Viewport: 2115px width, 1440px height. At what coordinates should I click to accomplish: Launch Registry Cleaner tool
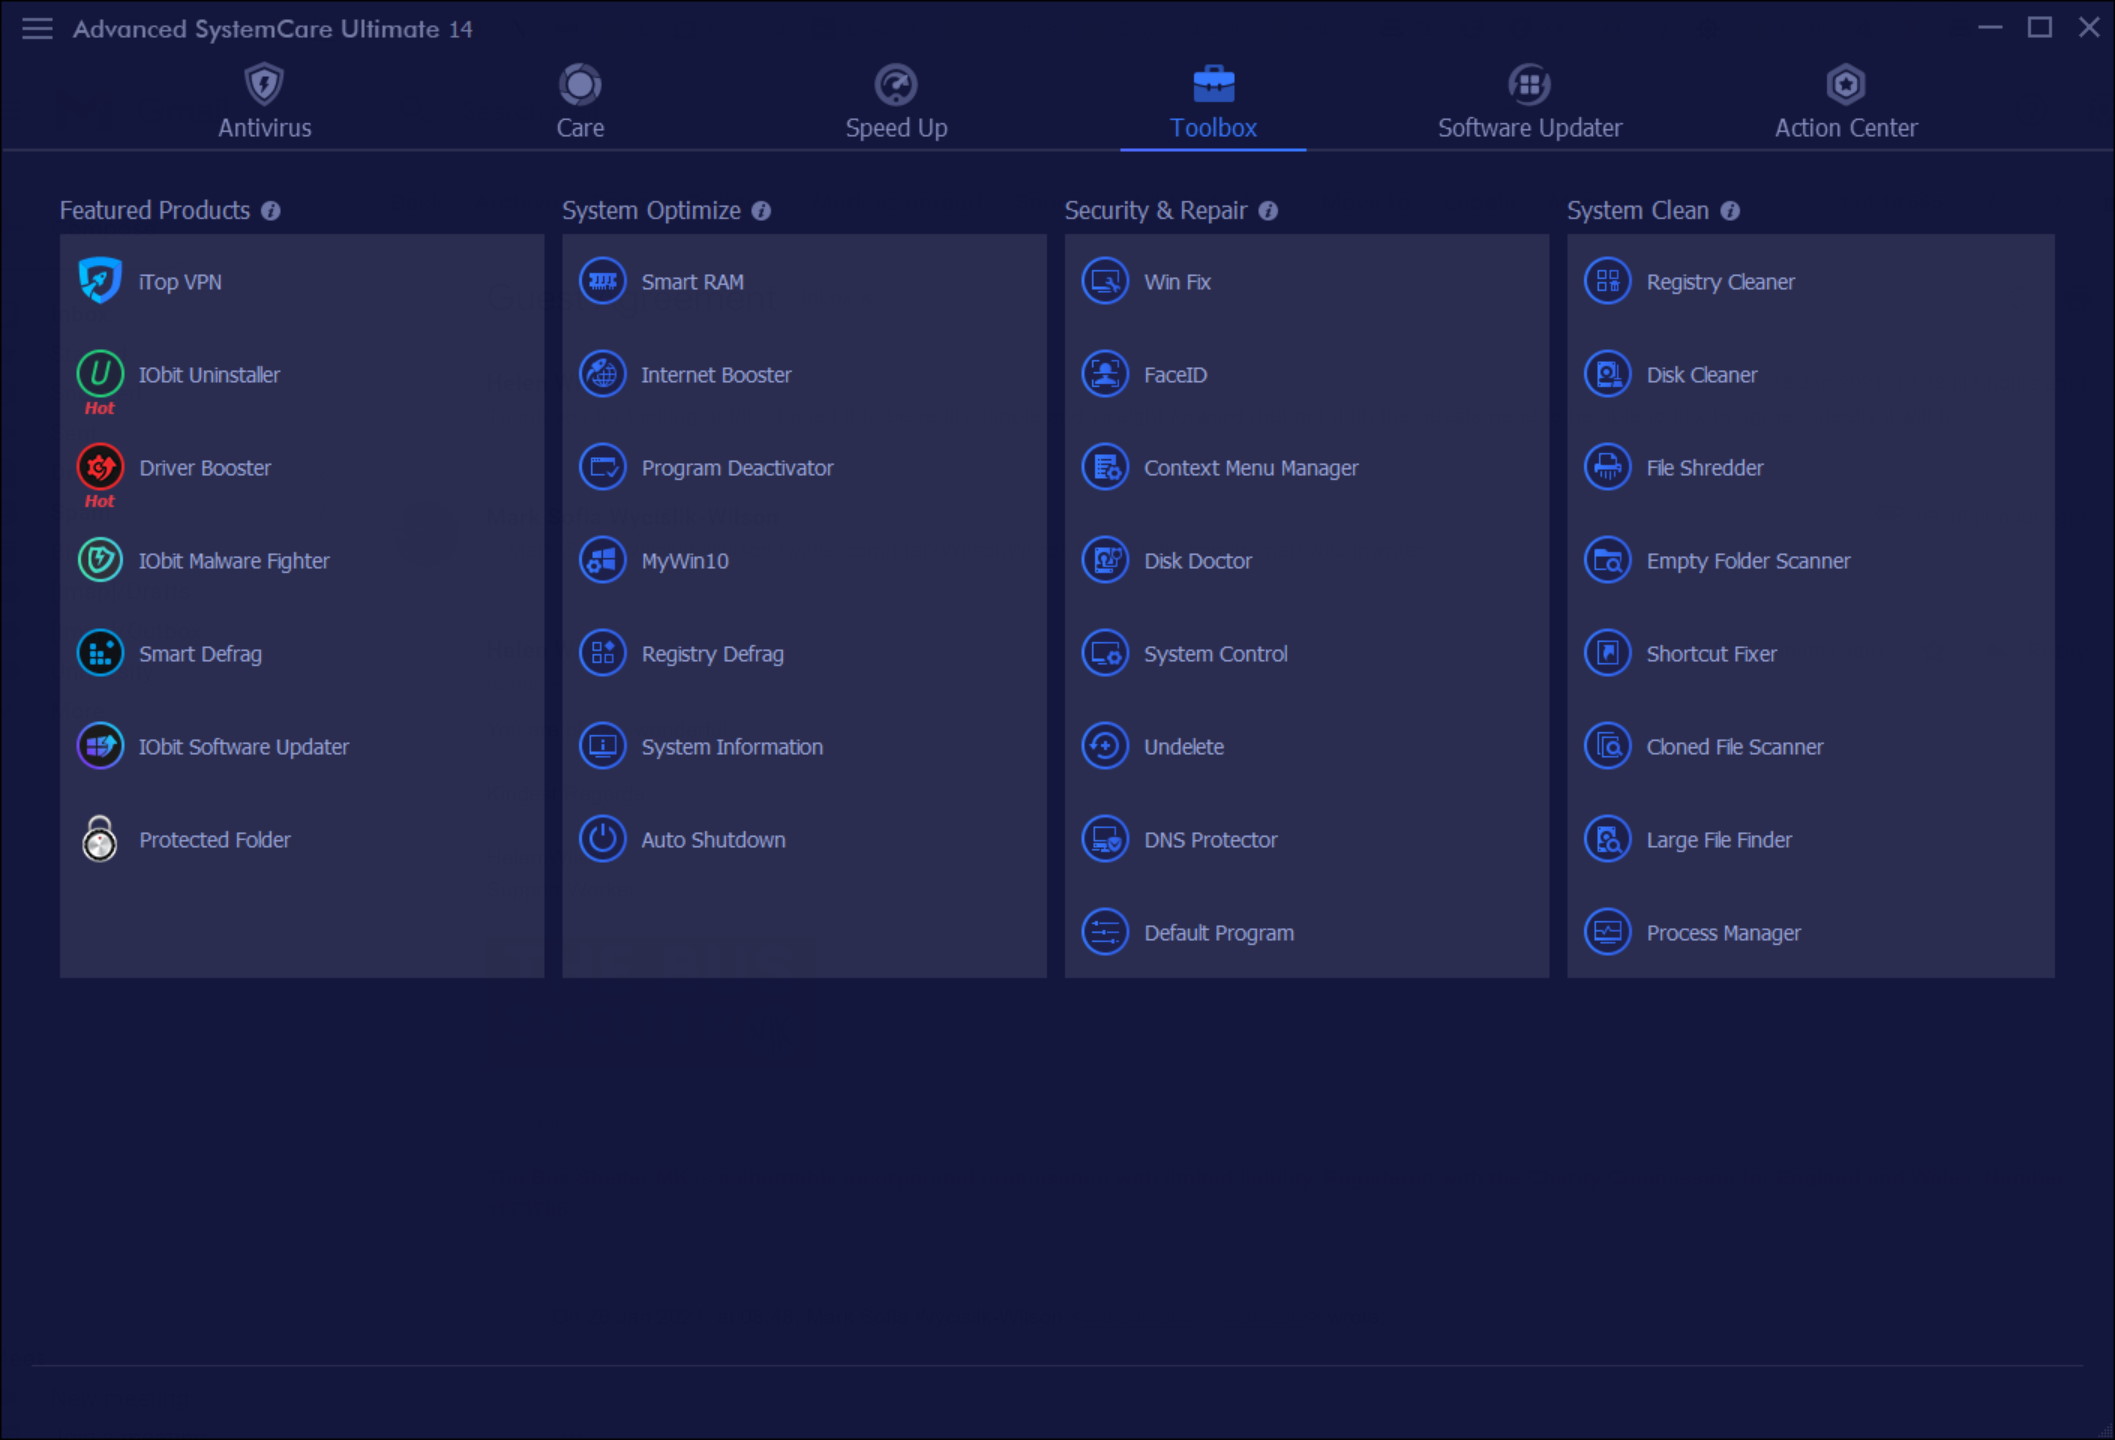click(1718, 280)
